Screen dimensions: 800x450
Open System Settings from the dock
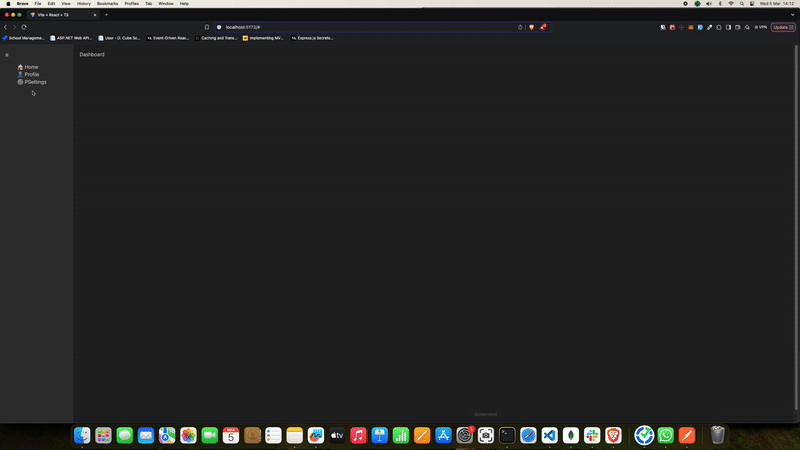[x=465, y=435]
